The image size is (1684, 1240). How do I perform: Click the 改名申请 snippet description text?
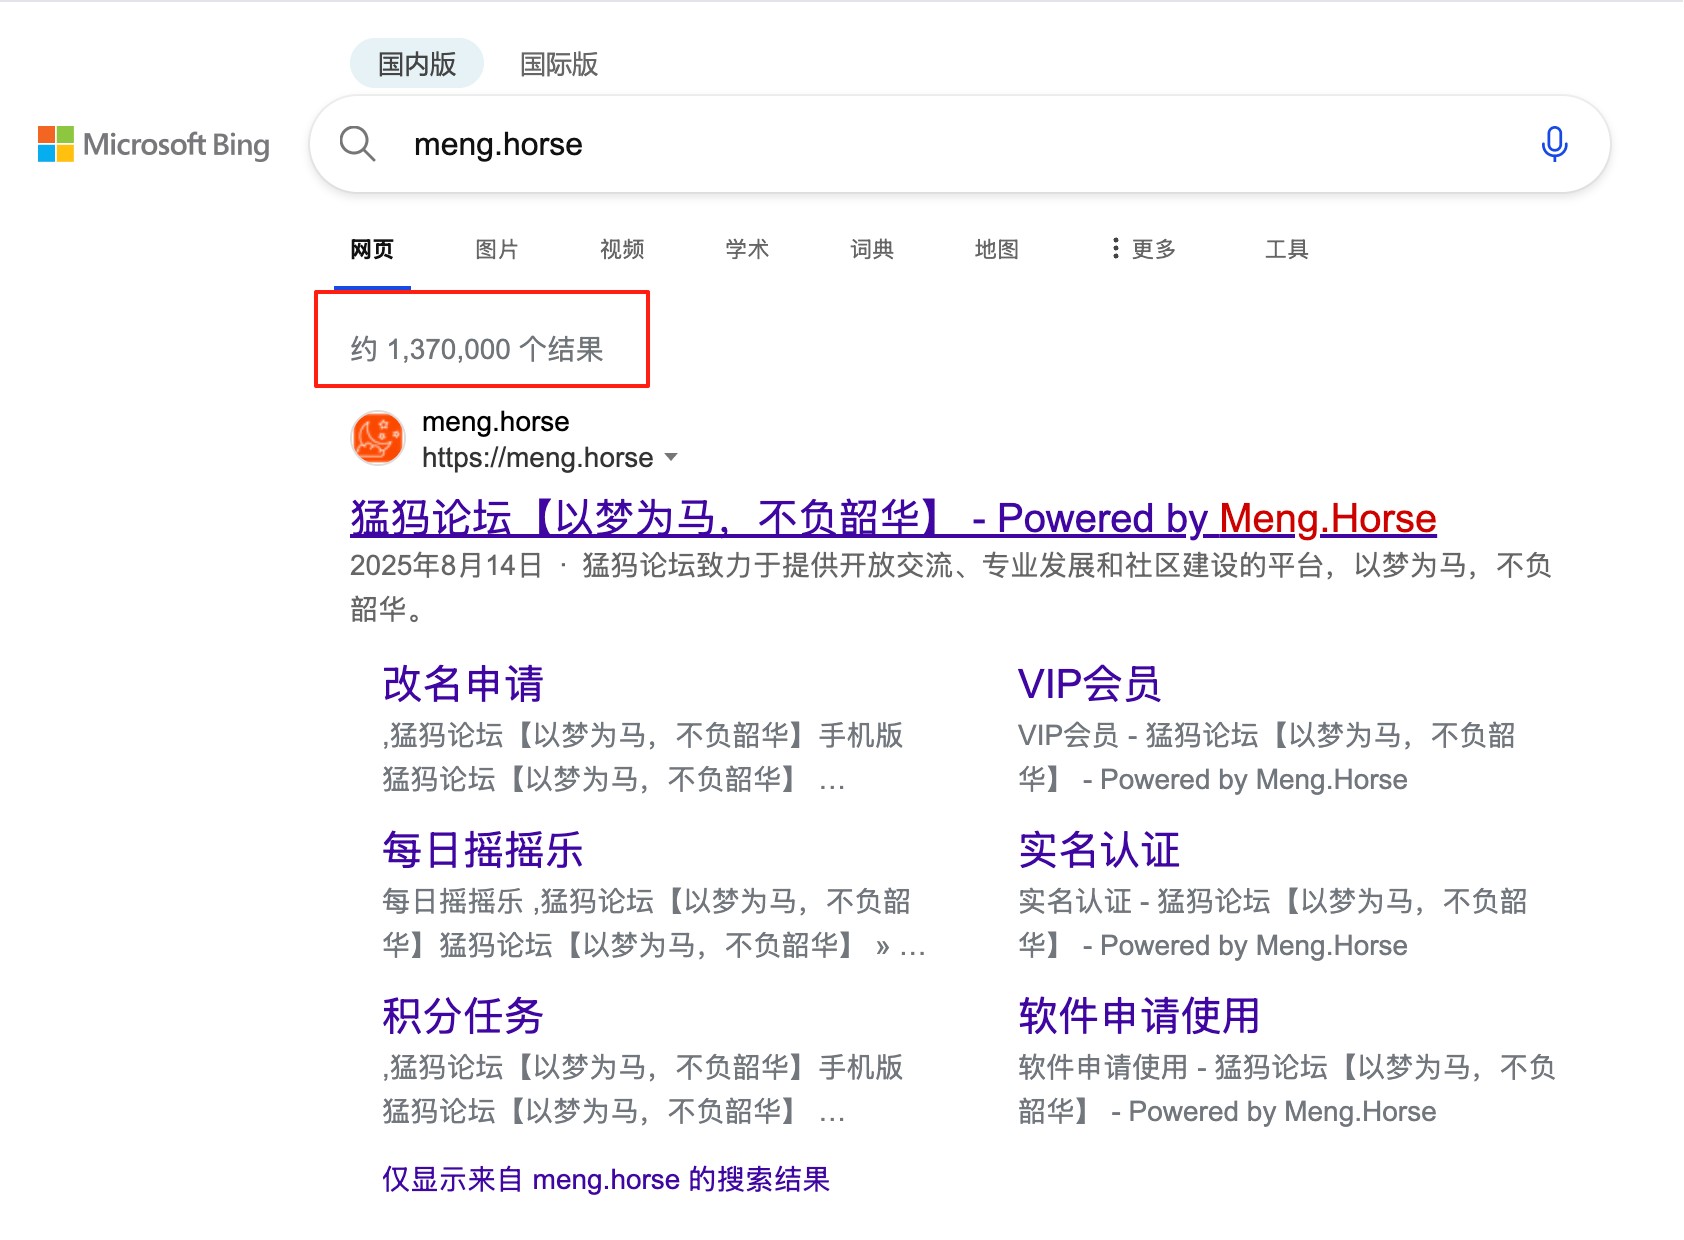click(643, 757)
